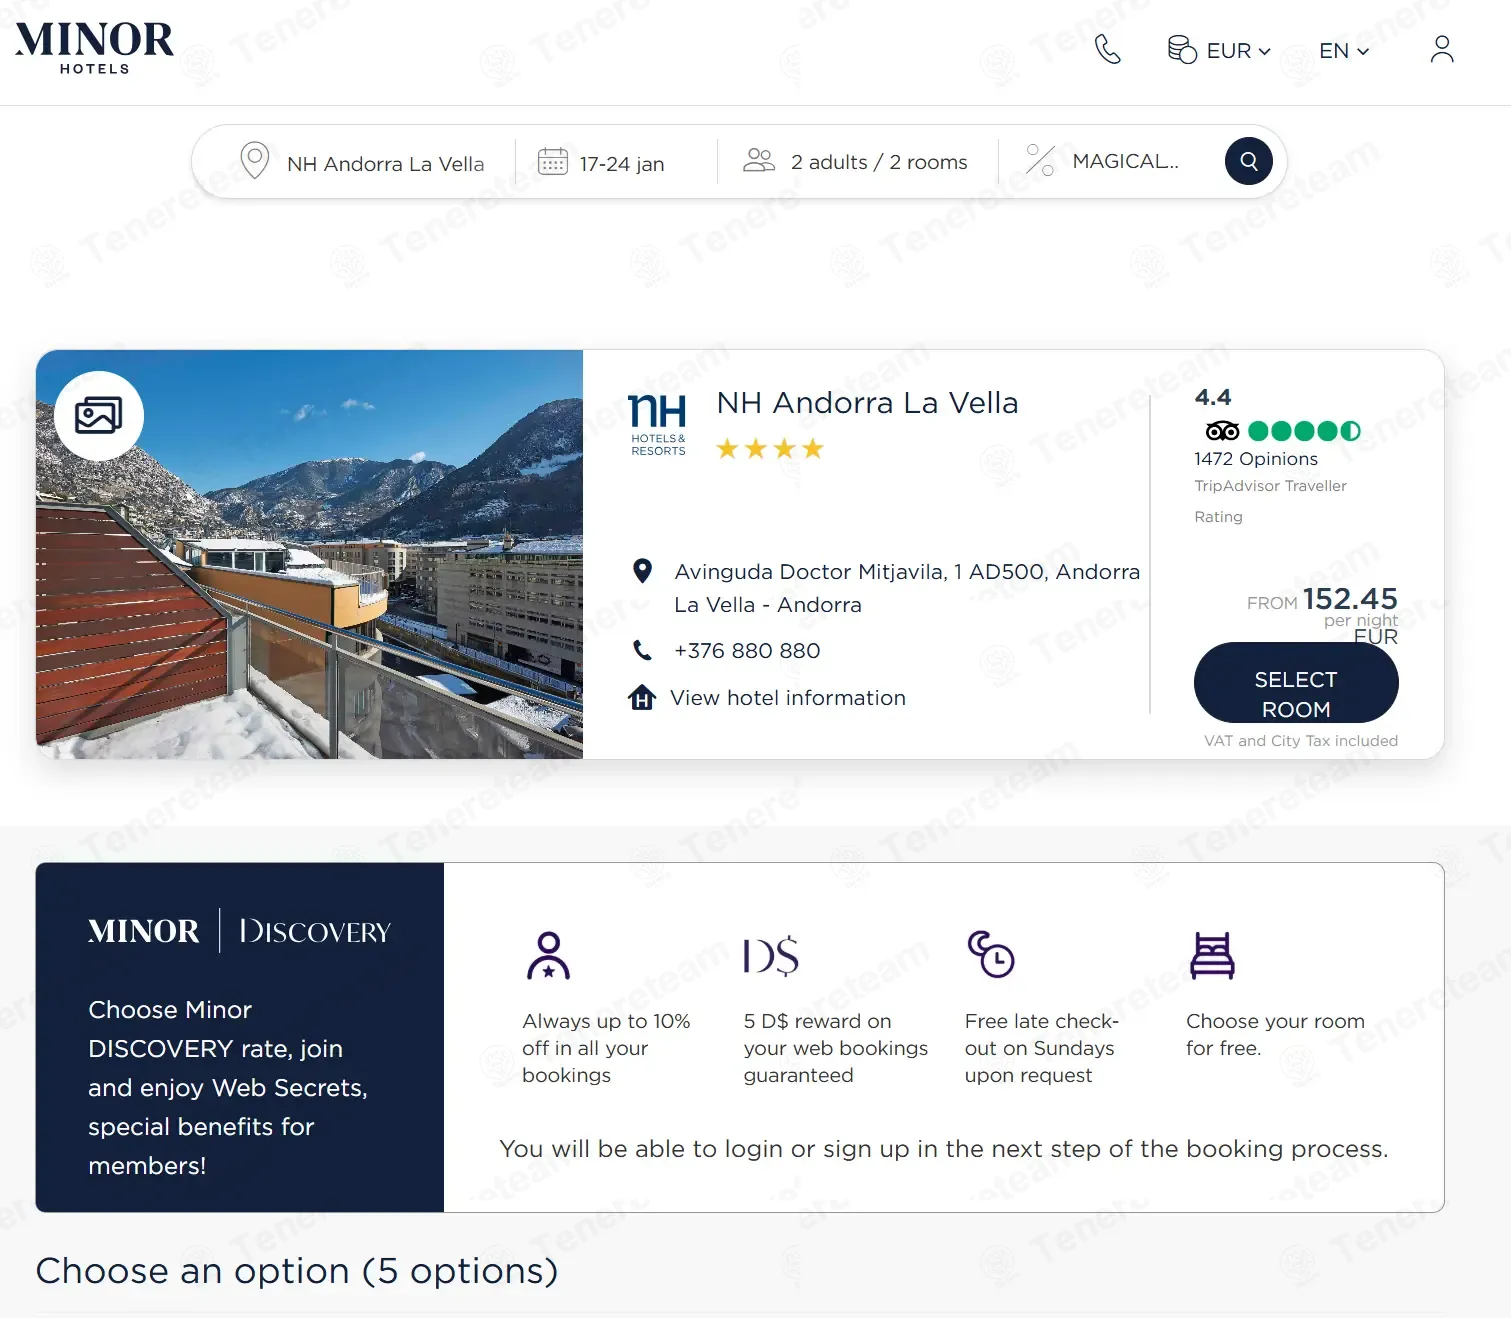Click the member star person icon
This screenshot has width=1511, height=1318.
coord(548,956)
